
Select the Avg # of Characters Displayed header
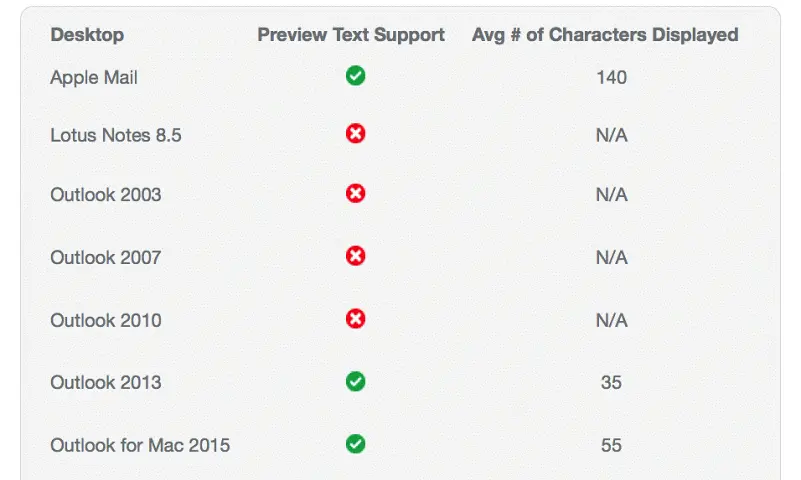(605, 35)
